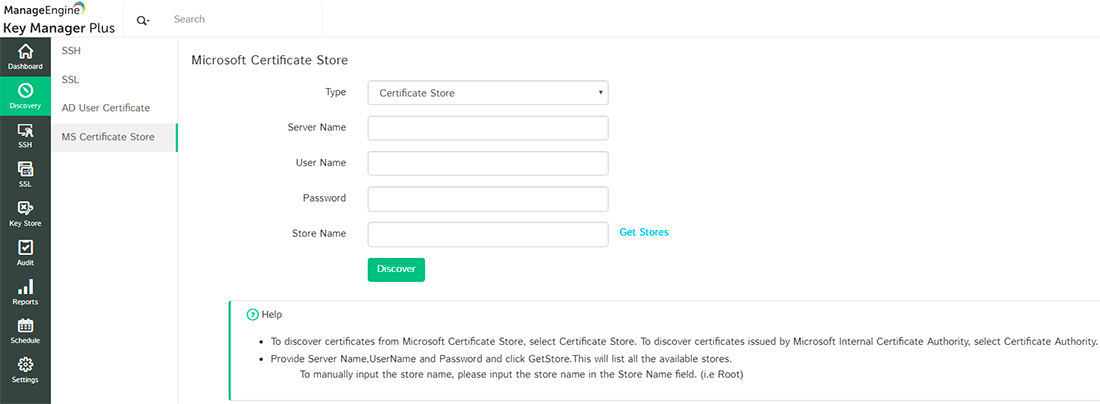Switch to the SSL discovery tab

pyautogui.click(x=70, y=79)
